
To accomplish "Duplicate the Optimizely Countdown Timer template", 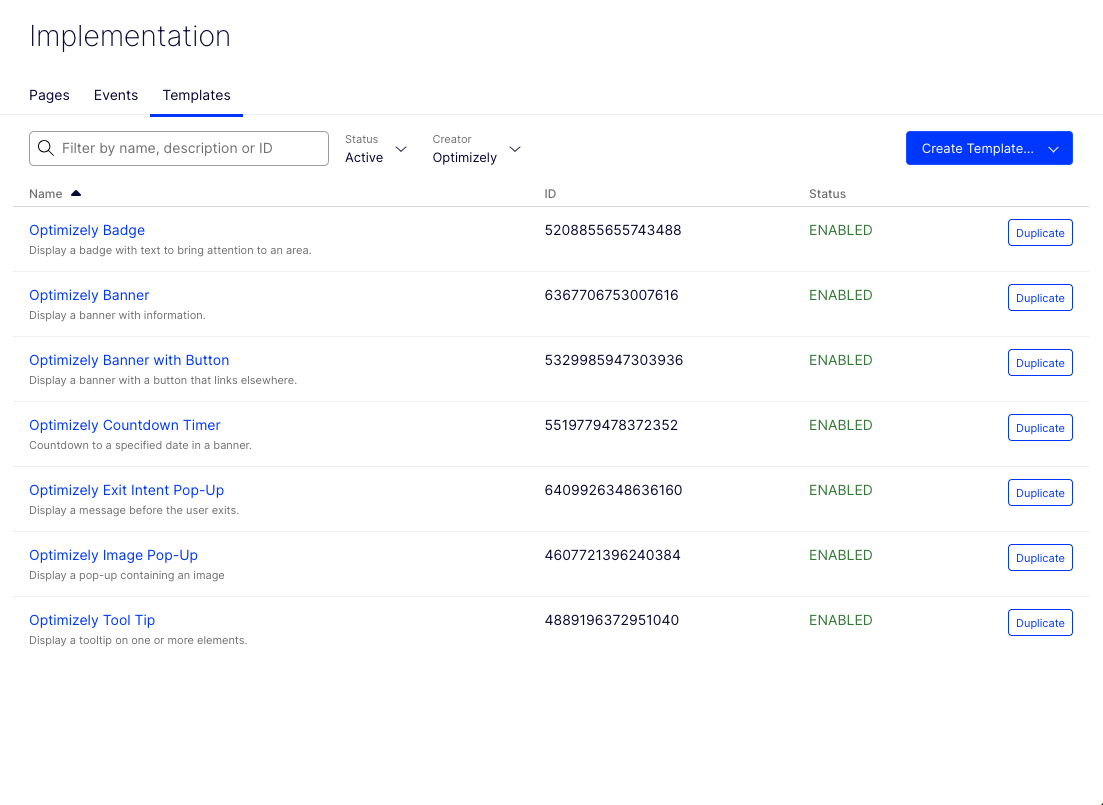I will 1040,428.
